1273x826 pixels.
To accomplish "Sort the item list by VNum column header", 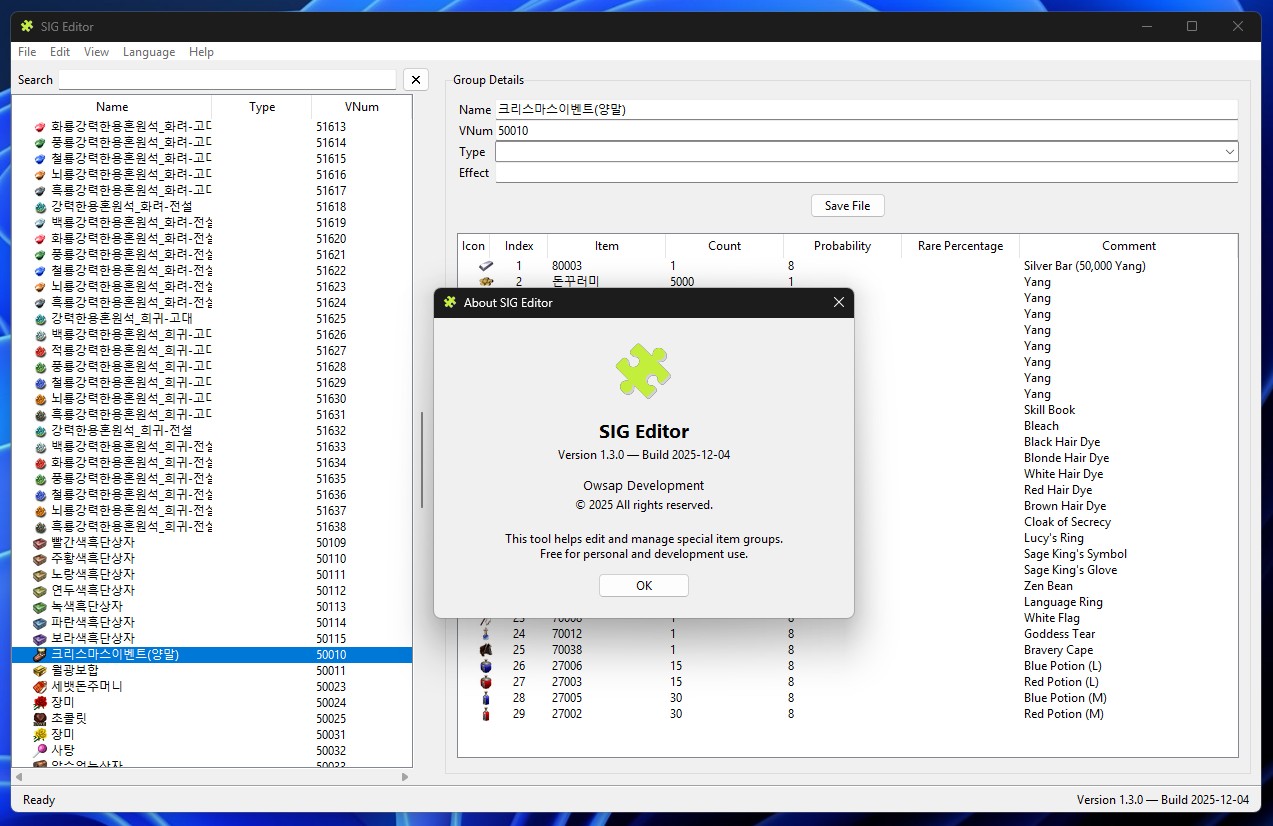I will pos(362,107).
